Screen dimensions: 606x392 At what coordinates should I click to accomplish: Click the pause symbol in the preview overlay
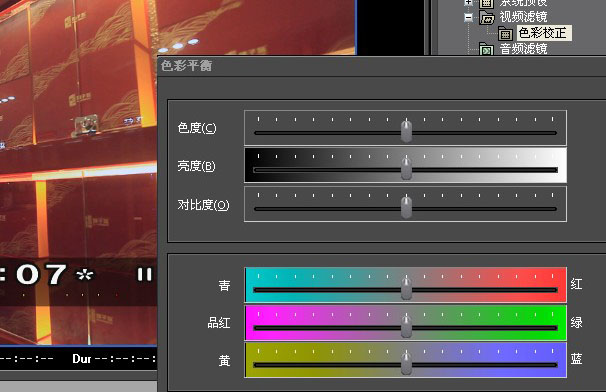point(145,274)
